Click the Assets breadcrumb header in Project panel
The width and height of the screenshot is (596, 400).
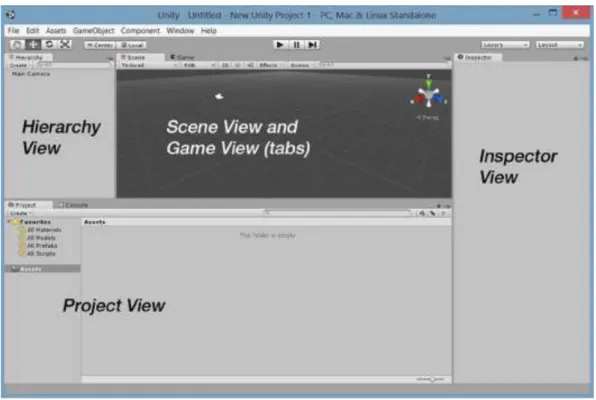[95, 222]
